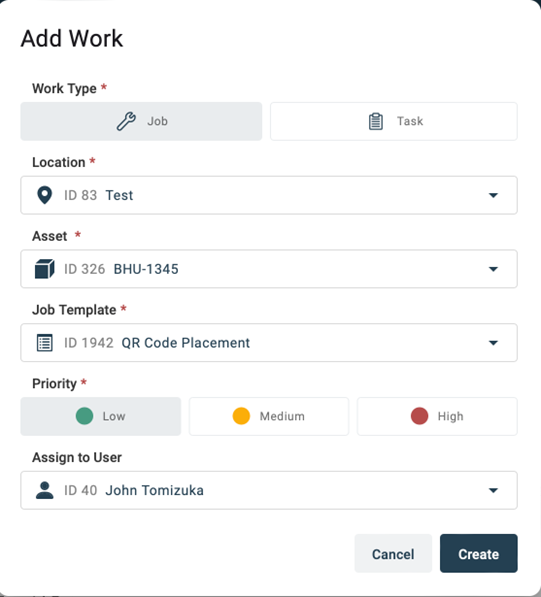Set priority to High
This screenshot has width=541, height=597.
coord(437,417)
